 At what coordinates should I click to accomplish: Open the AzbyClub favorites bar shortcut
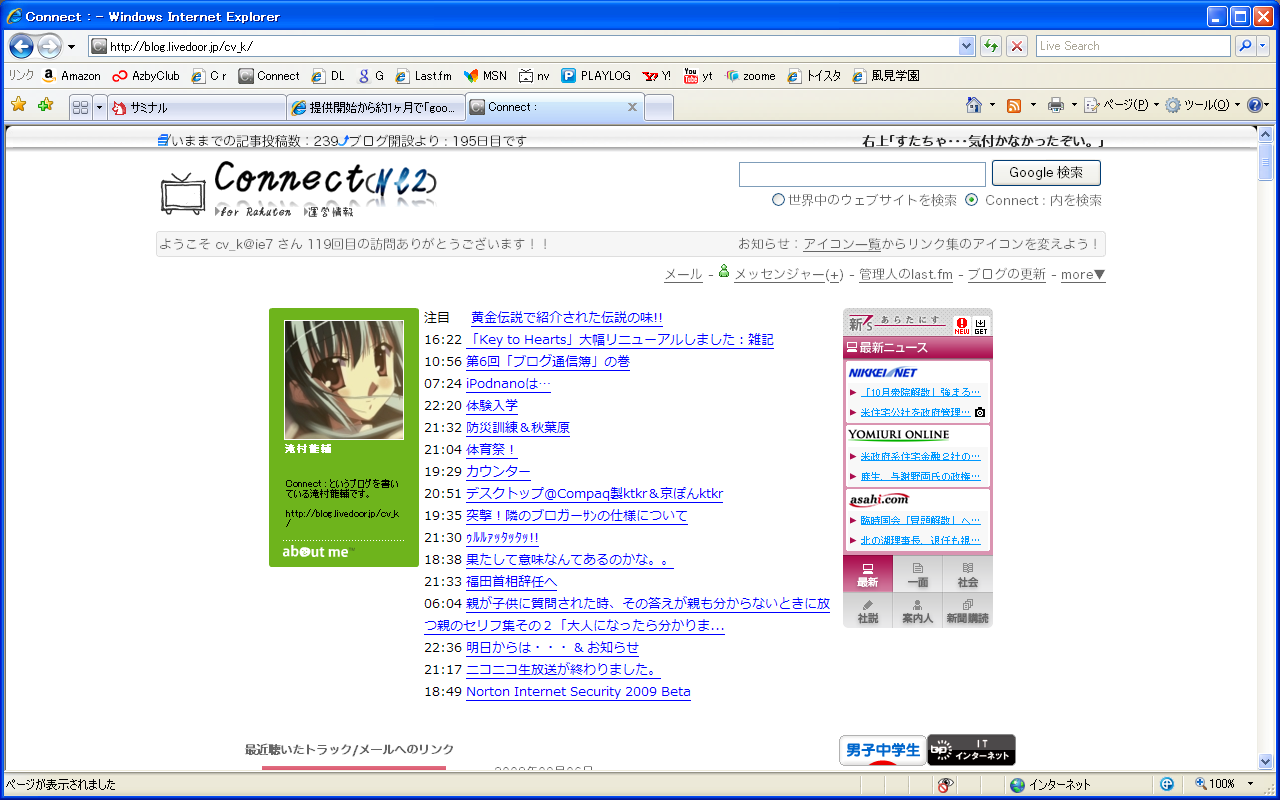(146, 75)
